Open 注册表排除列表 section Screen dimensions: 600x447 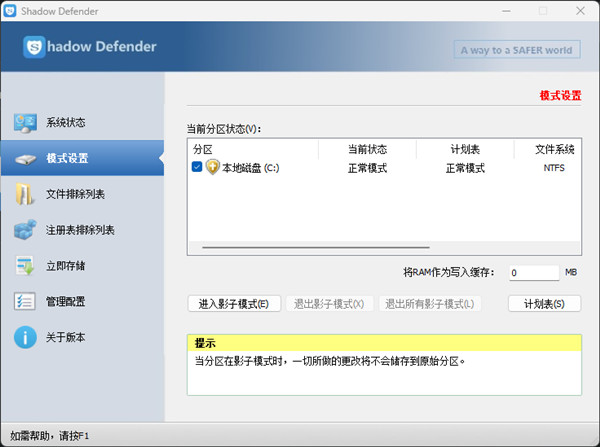pos(83,230)
